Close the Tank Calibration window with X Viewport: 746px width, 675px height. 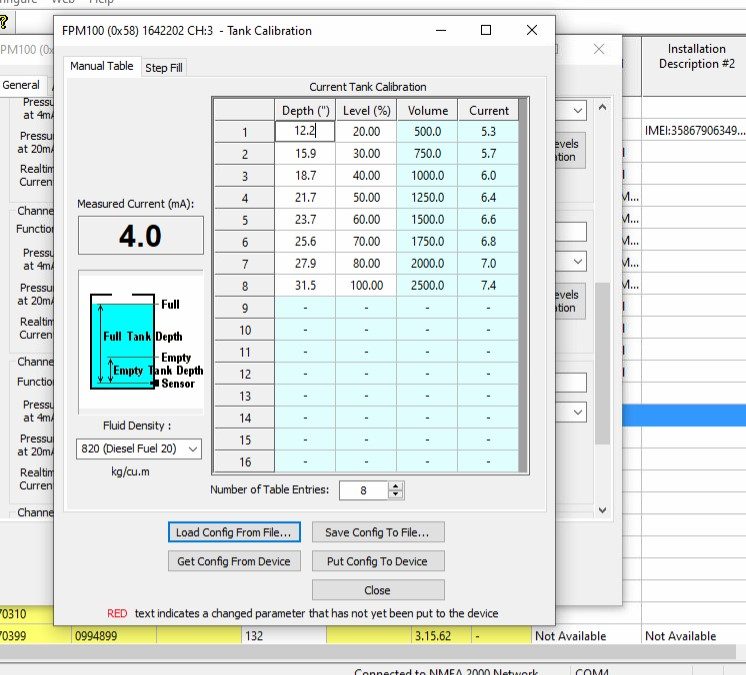click(x=532, y=31)
